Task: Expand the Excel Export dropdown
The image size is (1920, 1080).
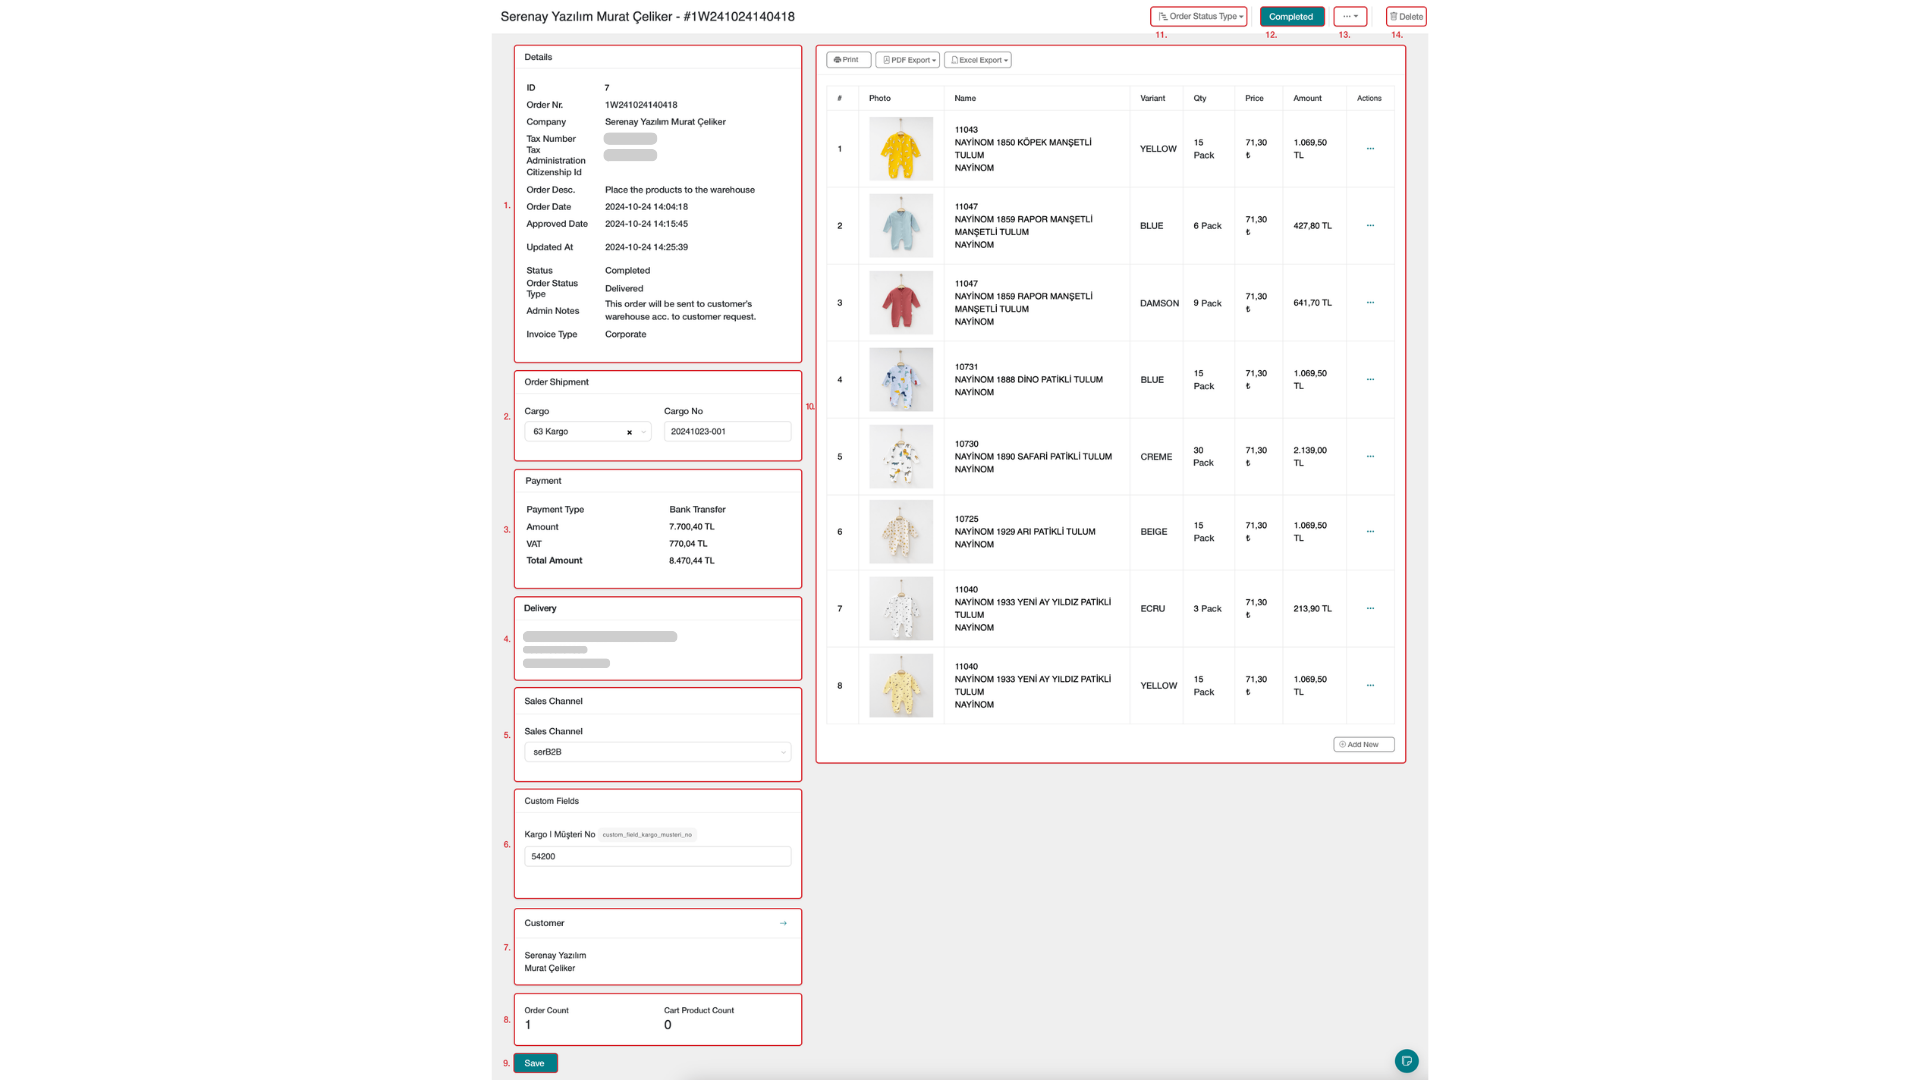Action: pos(978,60)
